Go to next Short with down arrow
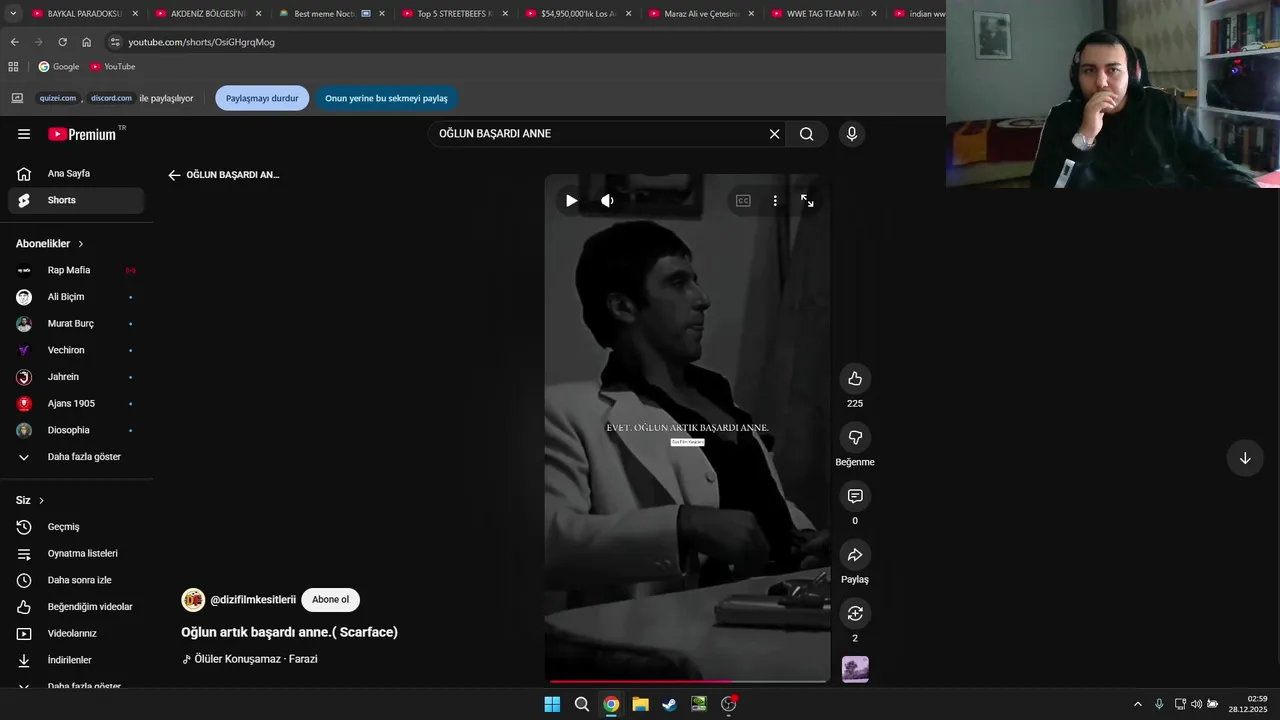1280x720 pixels. tap(1245, 458)
